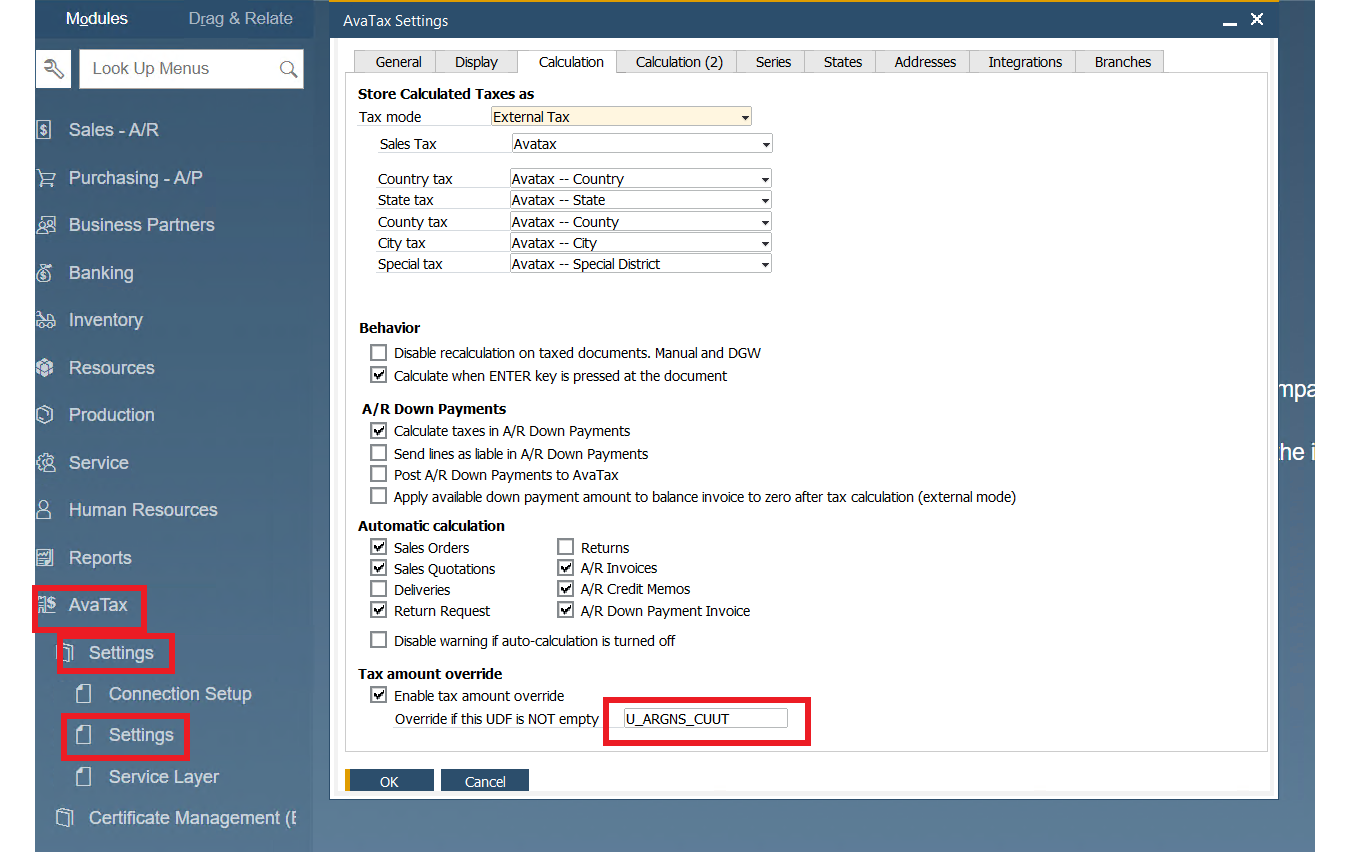Switch to the Branches tab
1350x852 pixels.
(x=1122, y=62)
